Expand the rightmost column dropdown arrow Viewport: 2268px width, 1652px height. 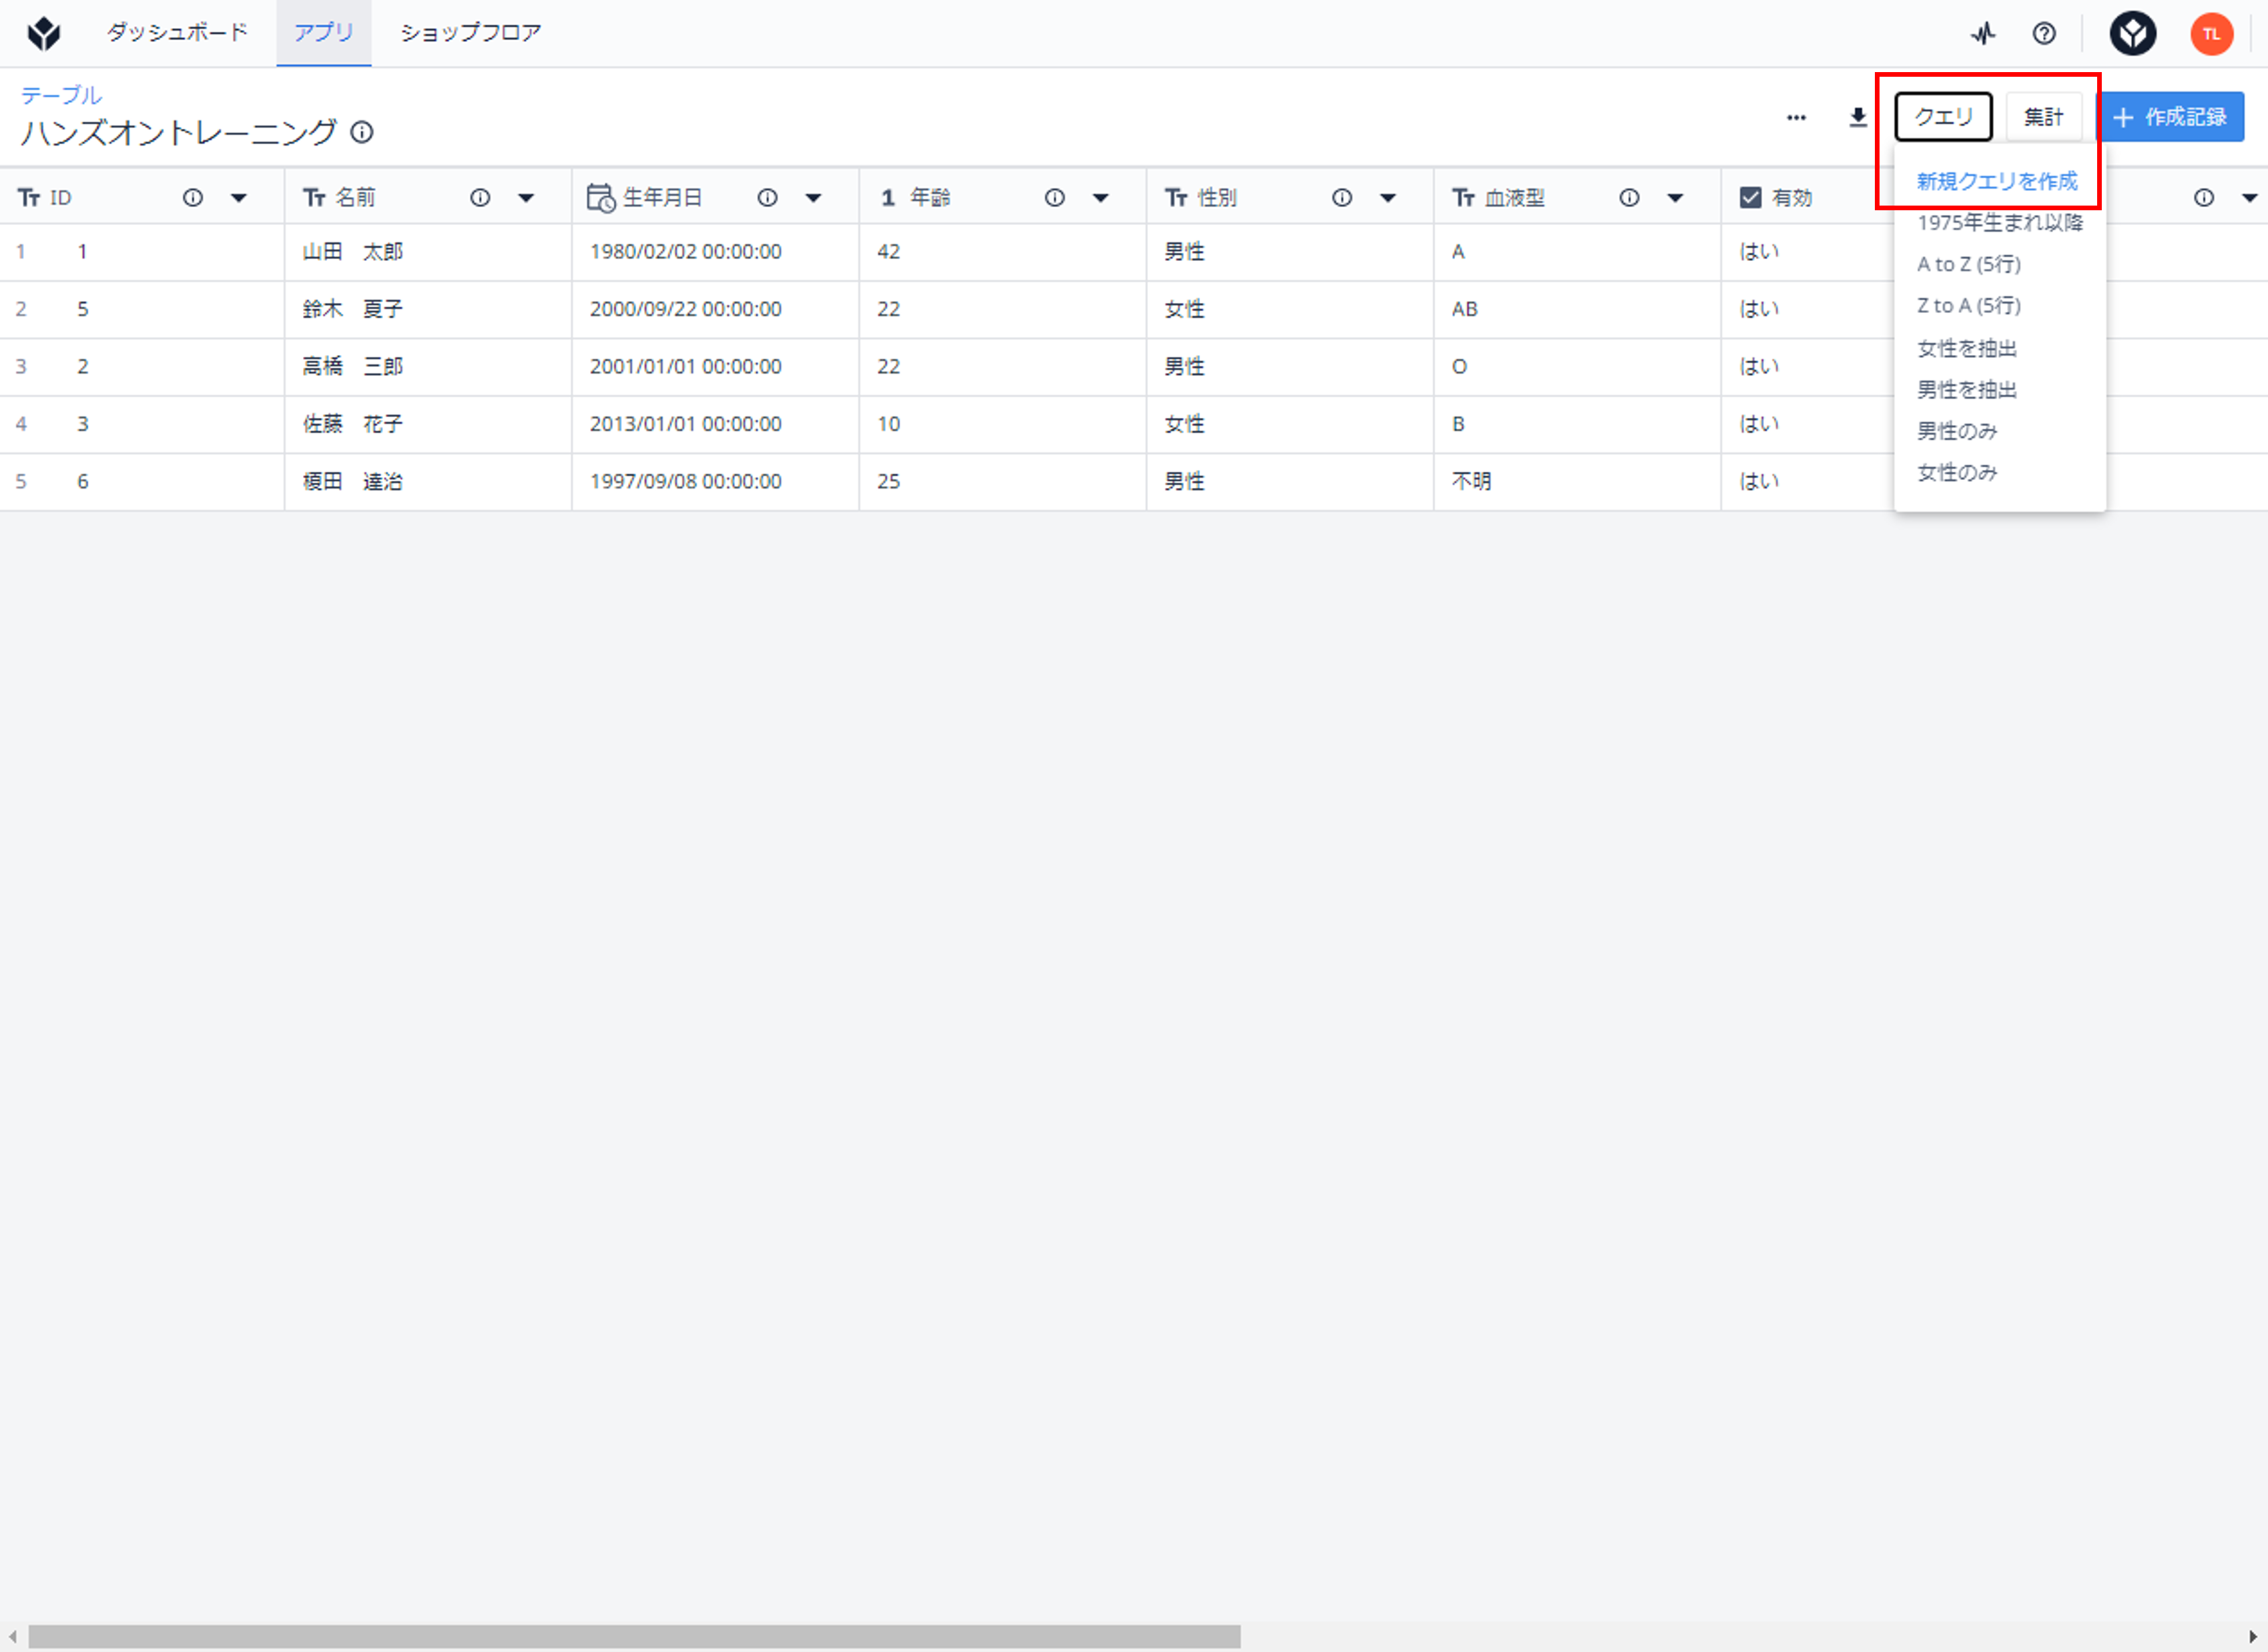click(2250, 198)
